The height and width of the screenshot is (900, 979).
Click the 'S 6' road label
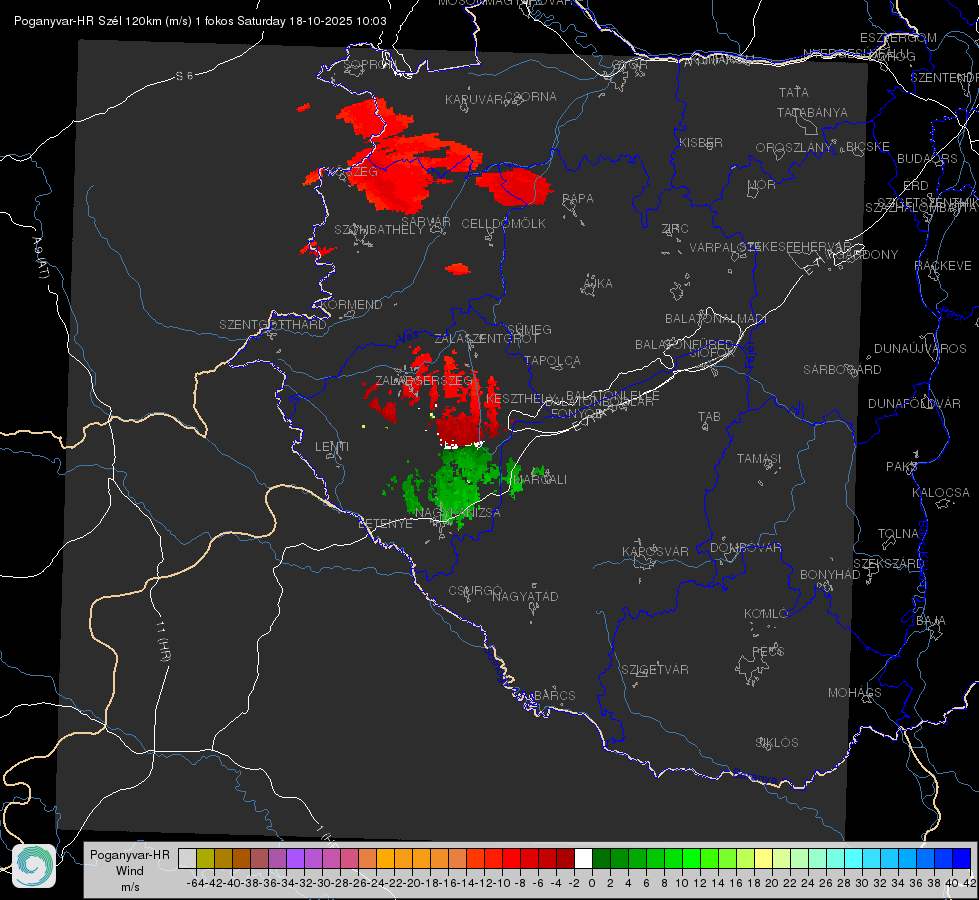pyautogui.click(x=184, y=76)
